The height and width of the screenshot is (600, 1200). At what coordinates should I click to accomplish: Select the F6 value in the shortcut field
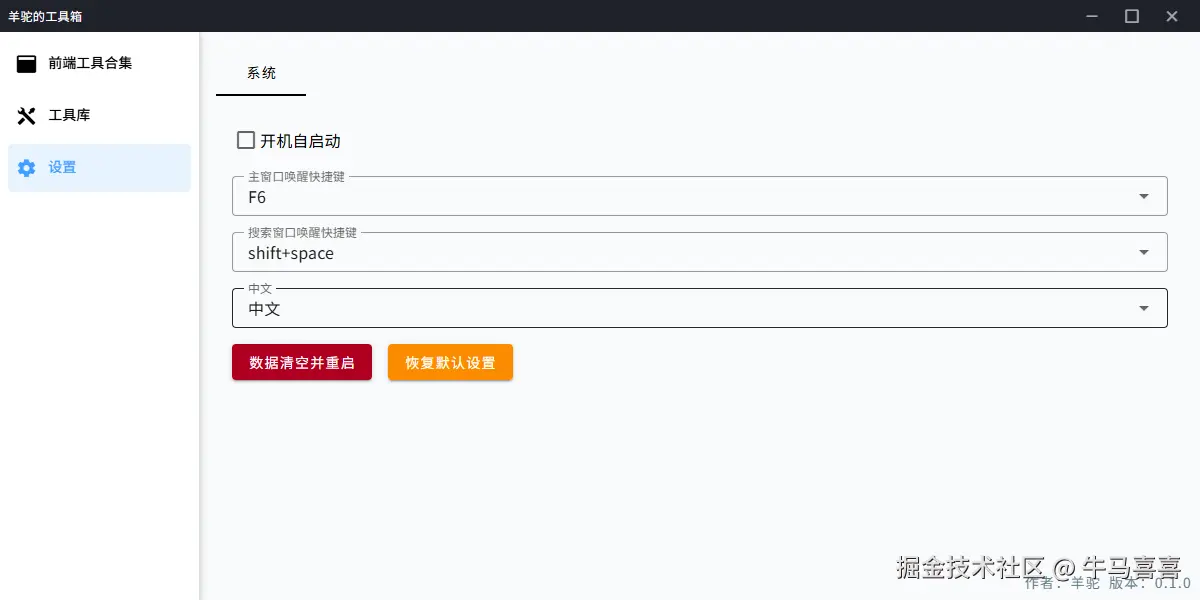256,197
